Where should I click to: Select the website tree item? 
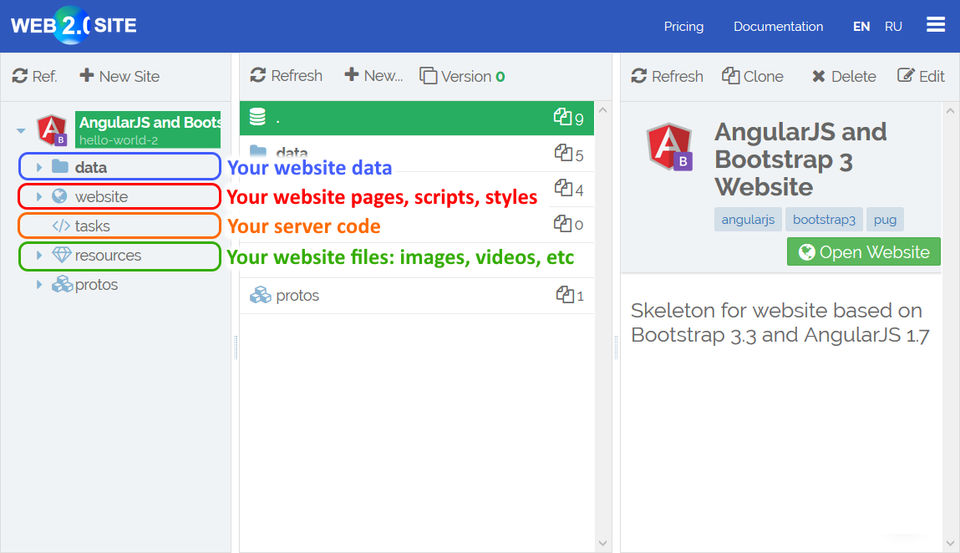pyautogui.click(x=101, y=197)
